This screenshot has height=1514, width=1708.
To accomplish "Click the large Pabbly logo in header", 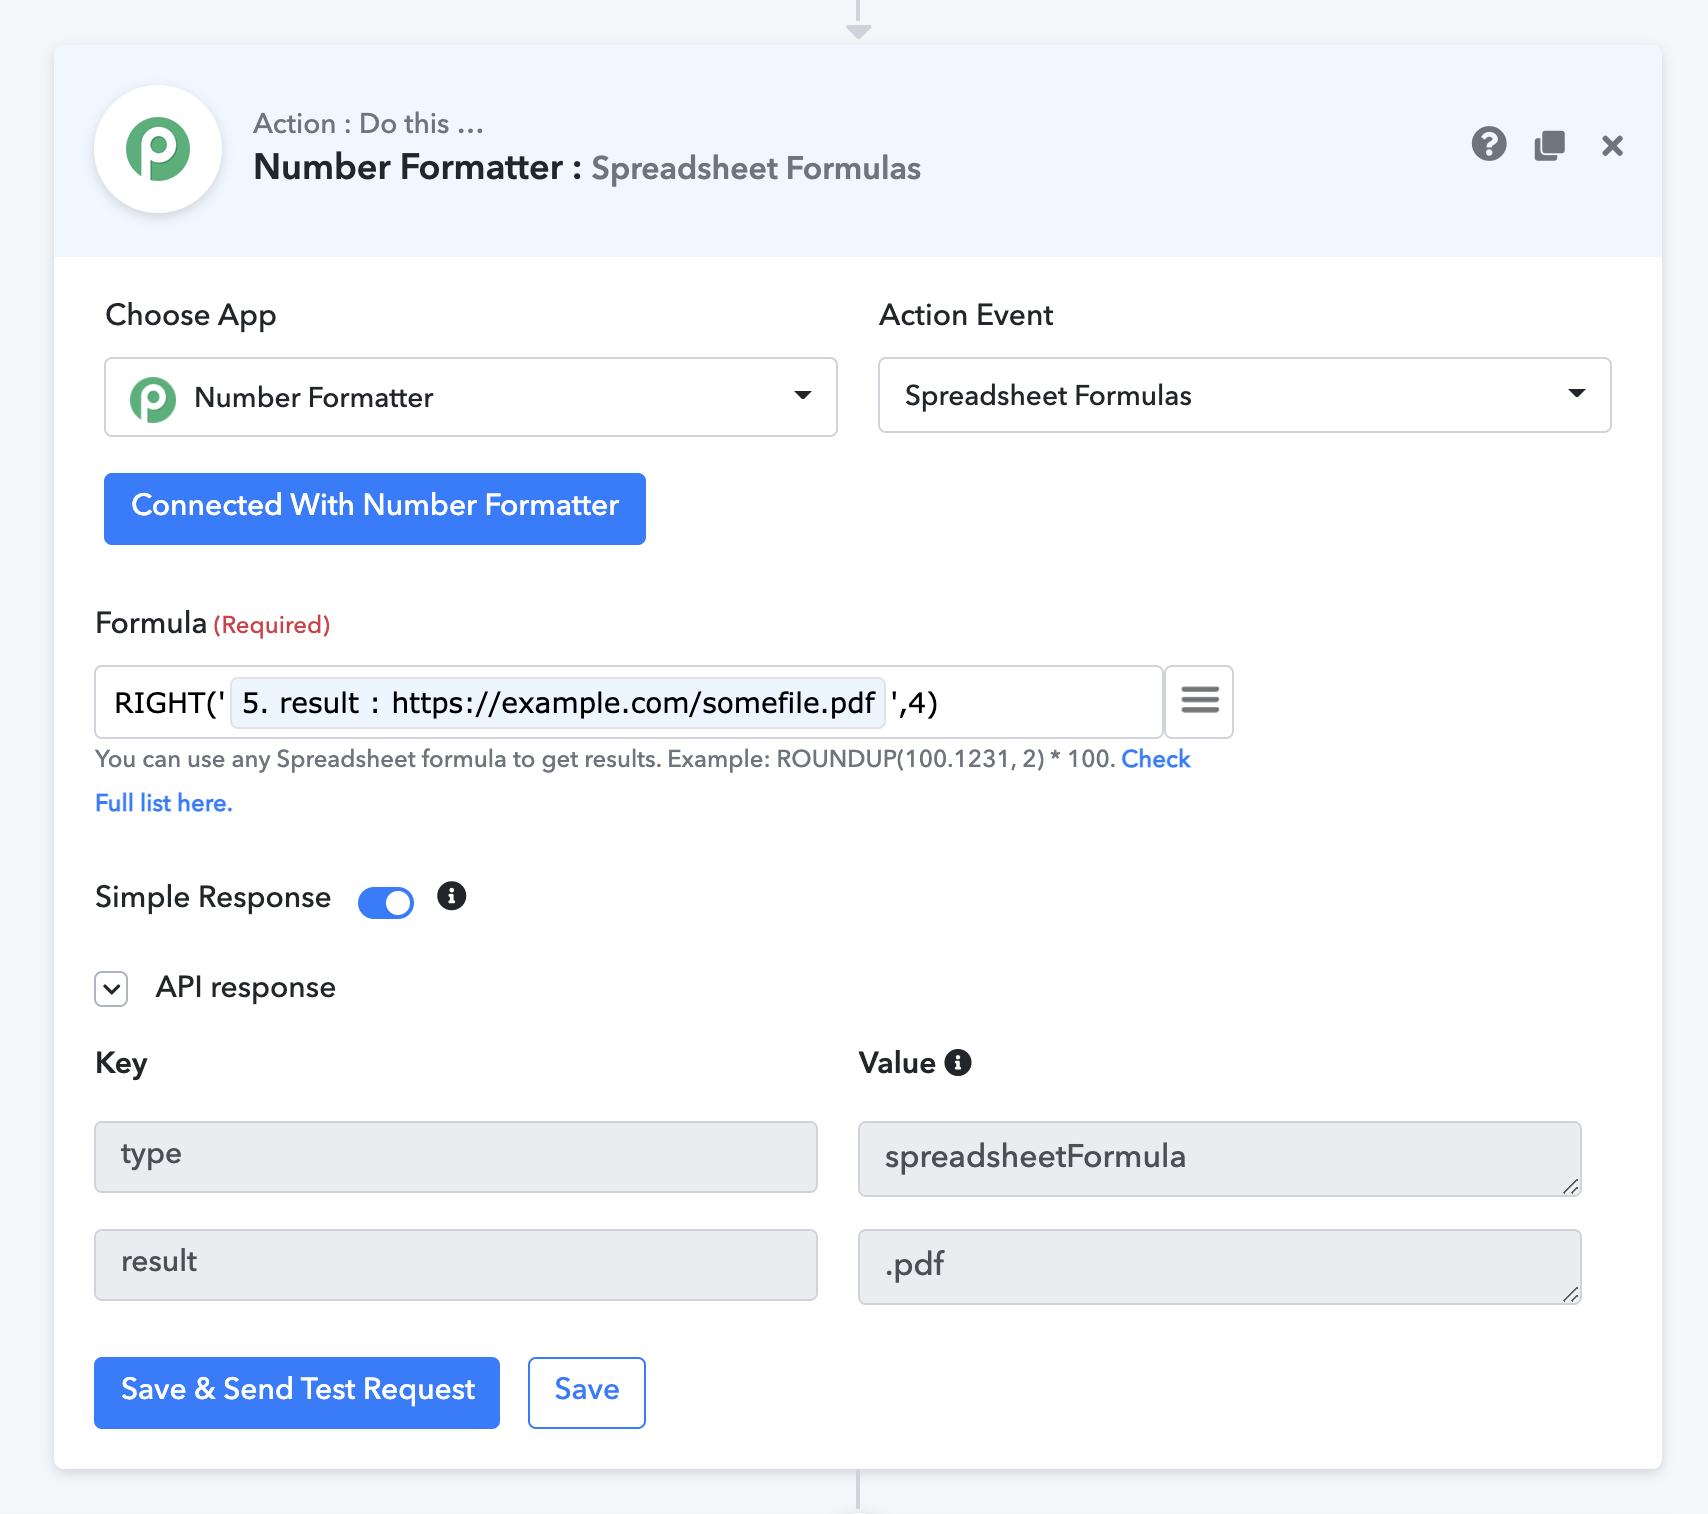I will 158,150.
